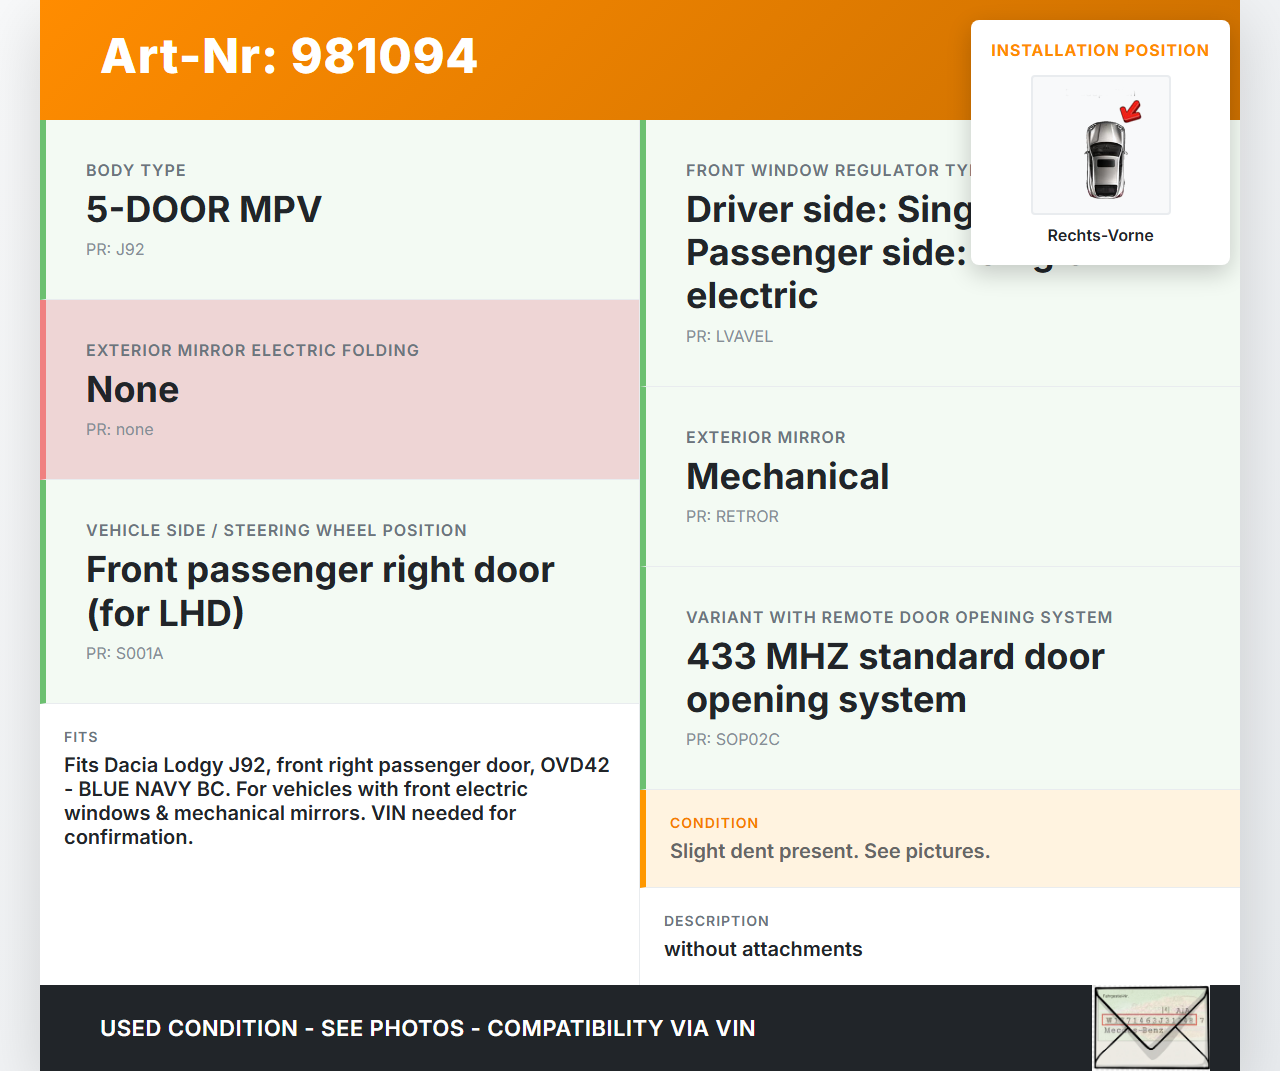Click the orange 'CONDITION' label

pos(714,823)
